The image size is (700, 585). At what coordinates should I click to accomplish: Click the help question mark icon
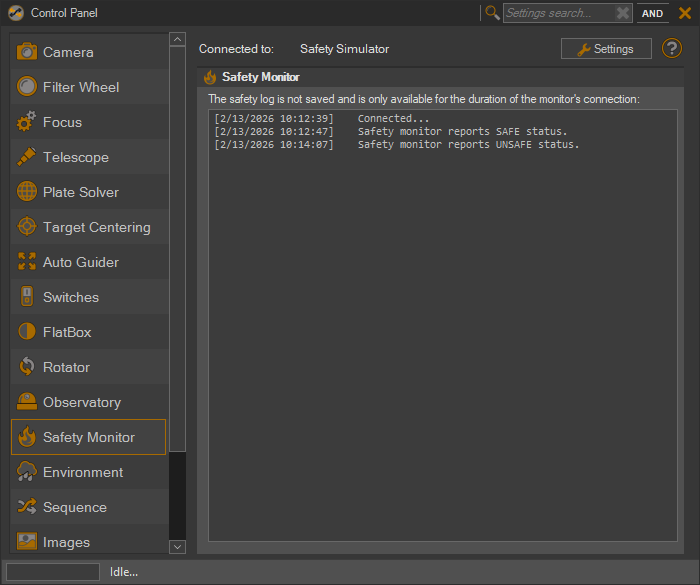pos(671,48)
